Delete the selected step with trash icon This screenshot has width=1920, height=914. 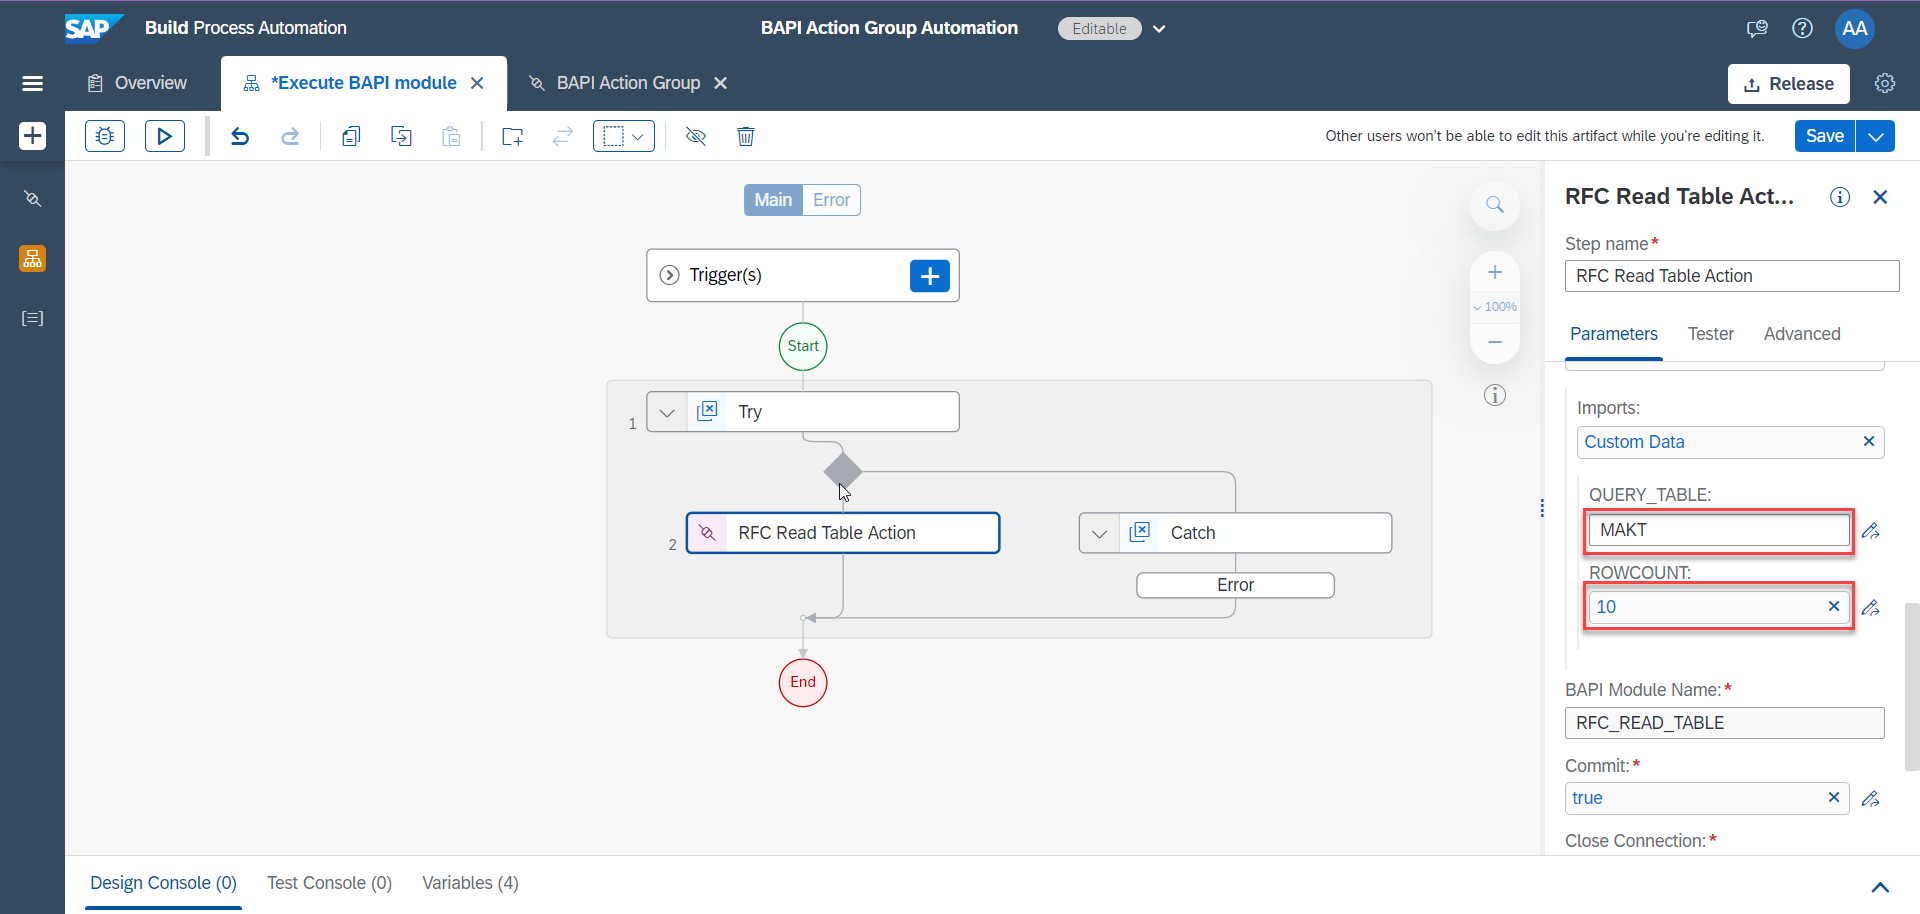pos(746,136)
